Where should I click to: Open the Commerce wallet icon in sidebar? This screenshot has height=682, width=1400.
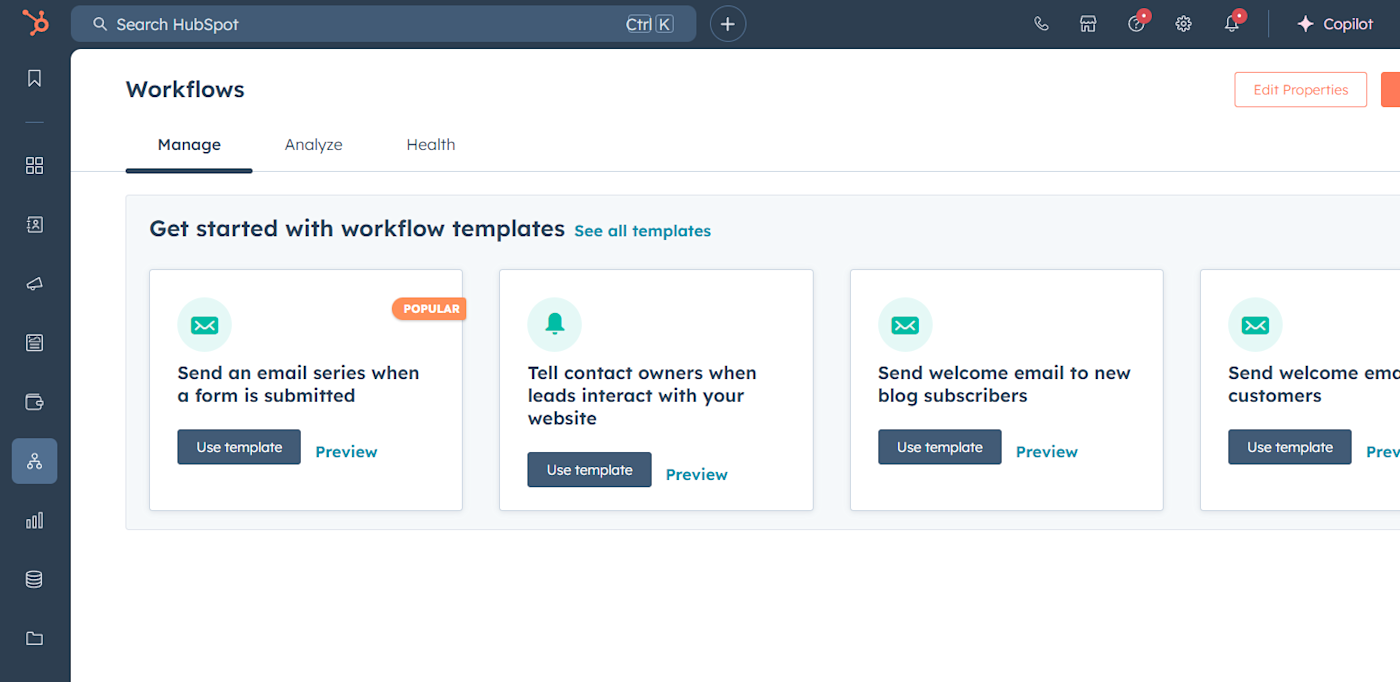point(35,402)
